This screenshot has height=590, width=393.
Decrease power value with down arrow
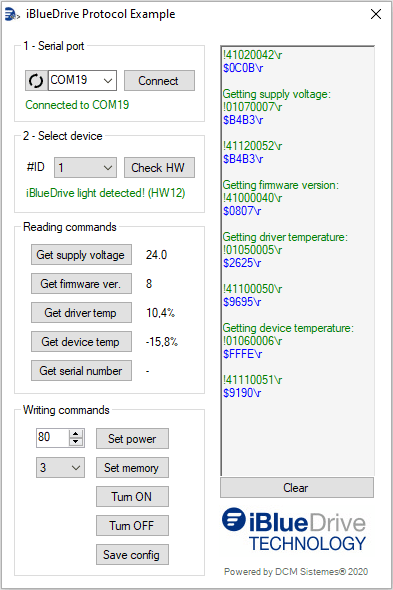[76, 442]
